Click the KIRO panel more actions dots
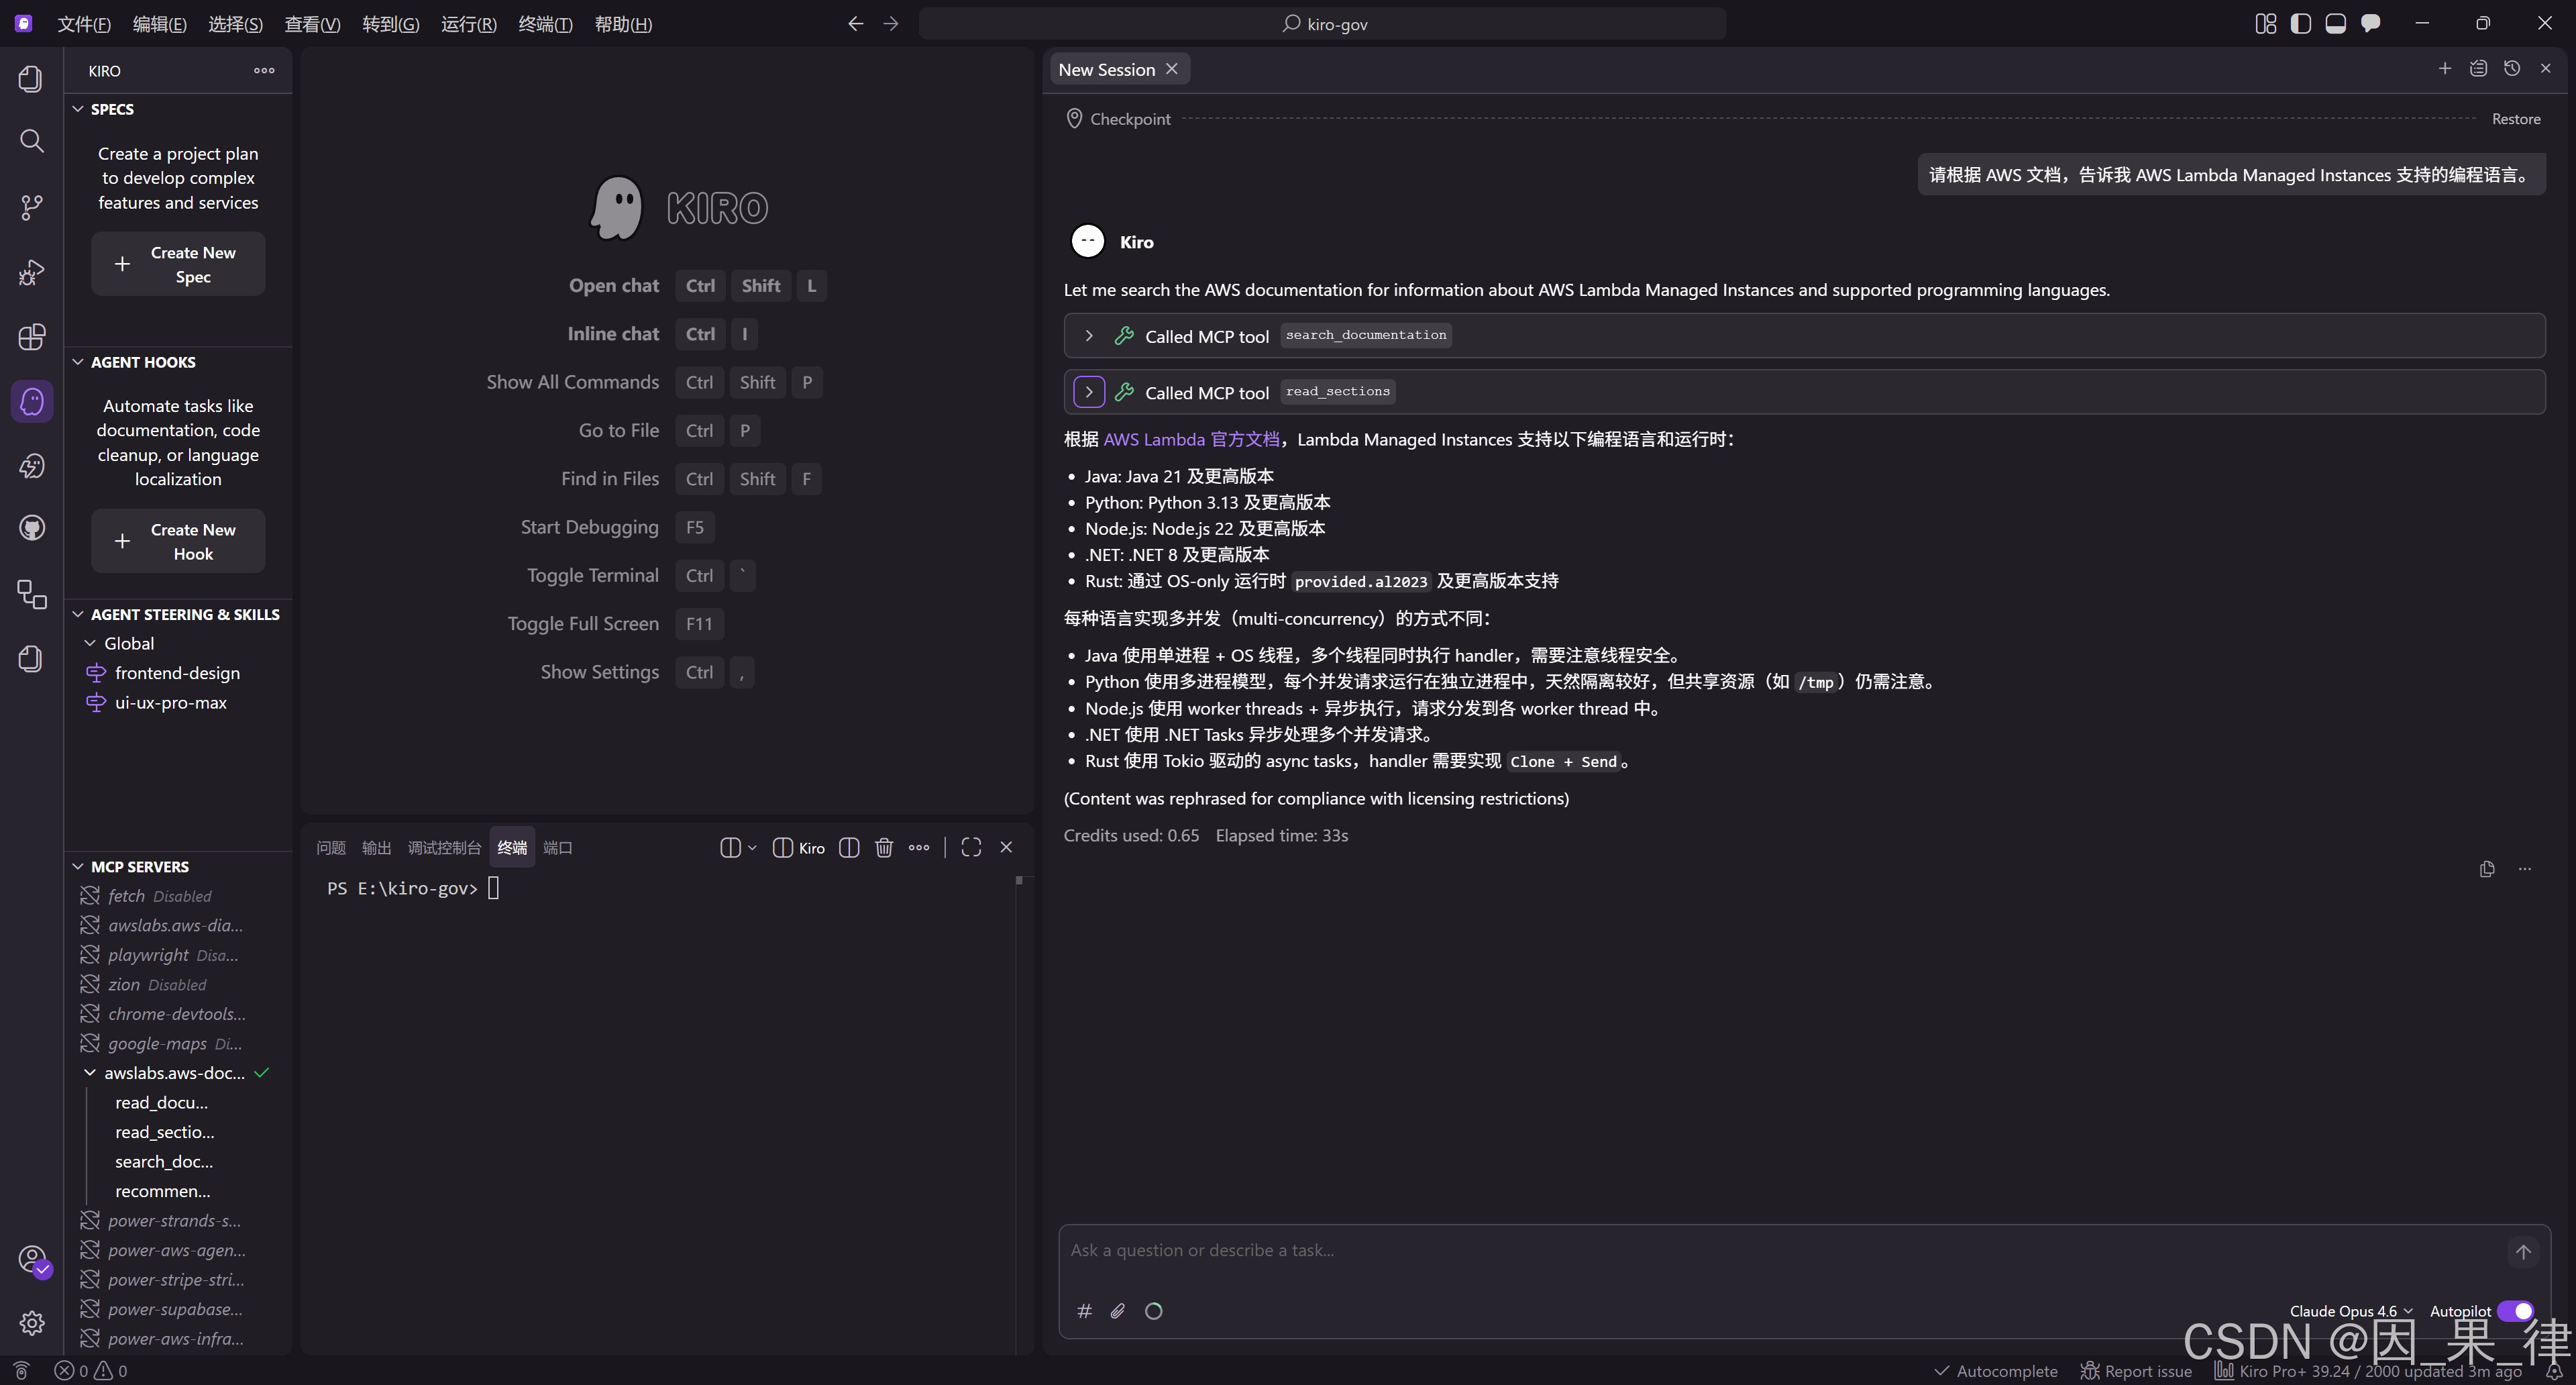 264,70
